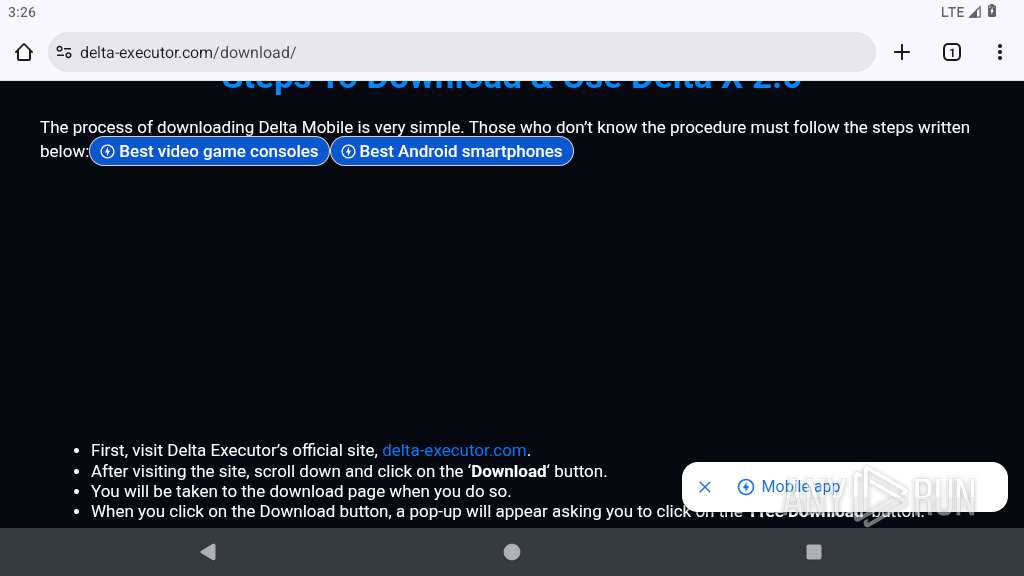Tap the Android back navigation button
1024x576 pixels.
(208, 552)
